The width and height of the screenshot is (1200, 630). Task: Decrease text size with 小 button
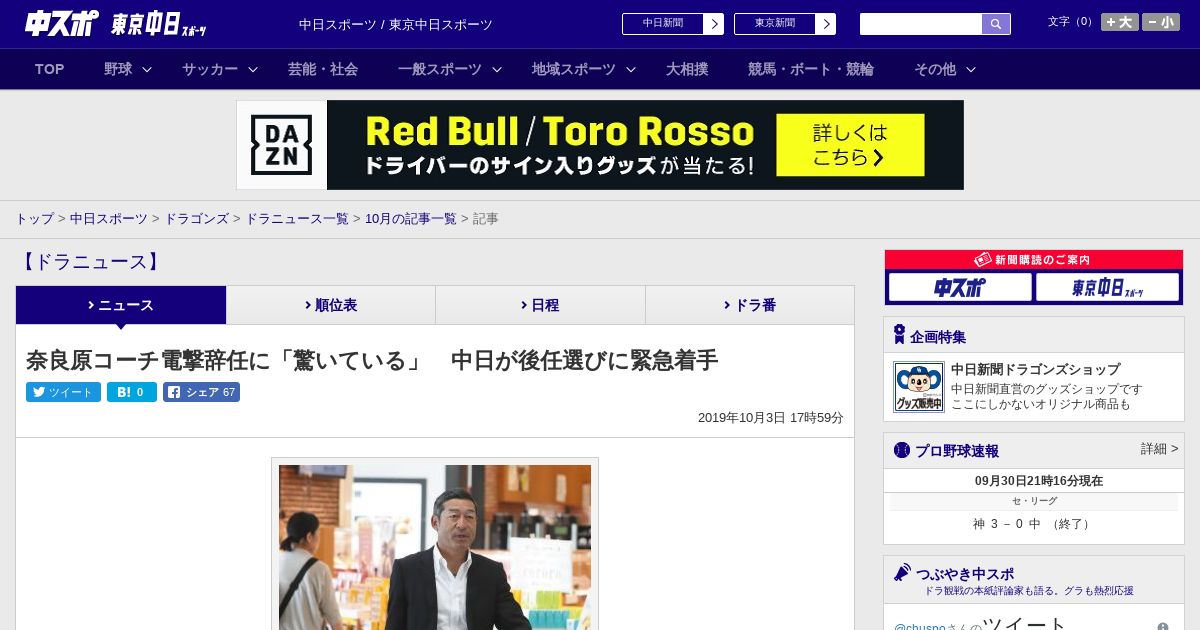coord(1161,22)
